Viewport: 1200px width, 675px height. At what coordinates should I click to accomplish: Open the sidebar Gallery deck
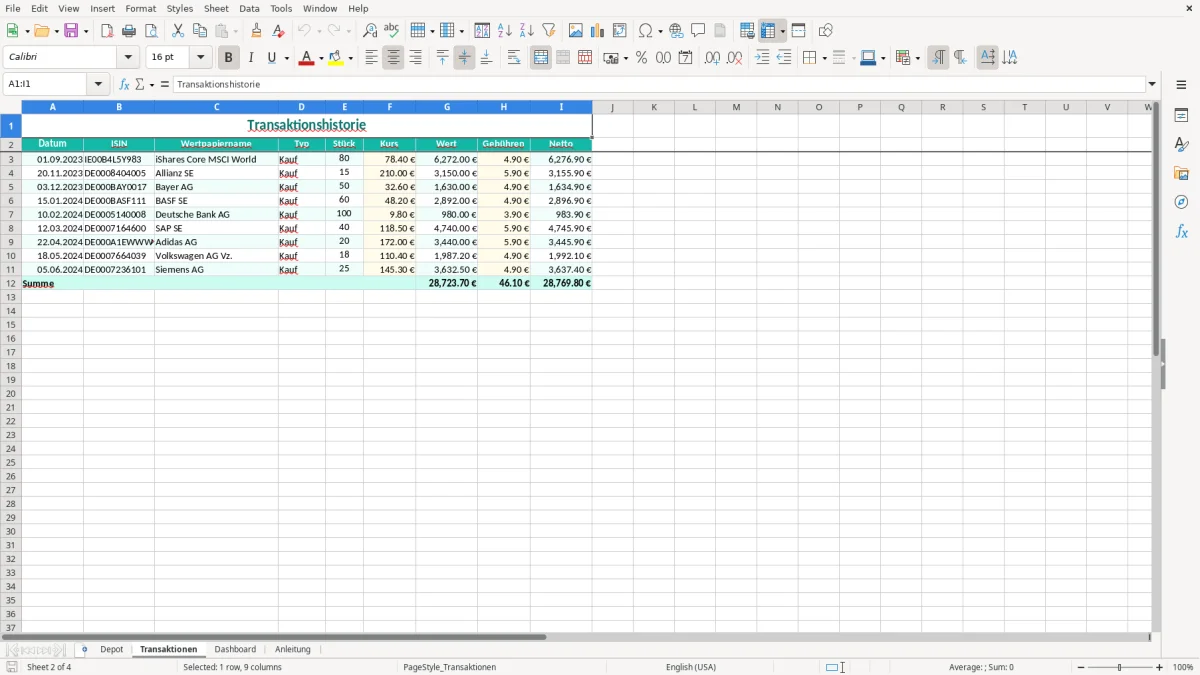click(1181, 174)
